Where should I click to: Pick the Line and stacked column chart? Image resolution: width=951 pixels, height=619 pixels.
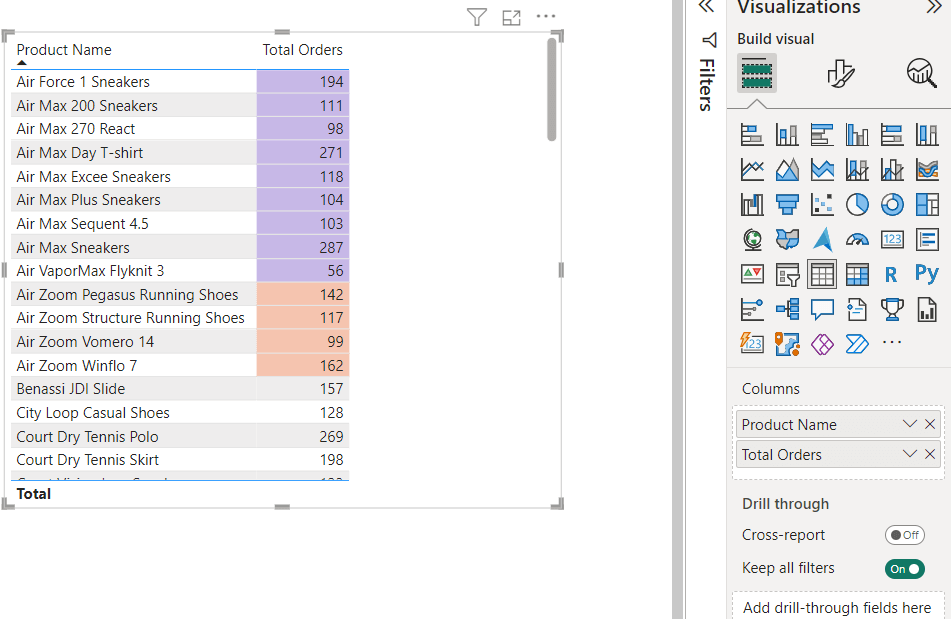[x=857, y=170]
